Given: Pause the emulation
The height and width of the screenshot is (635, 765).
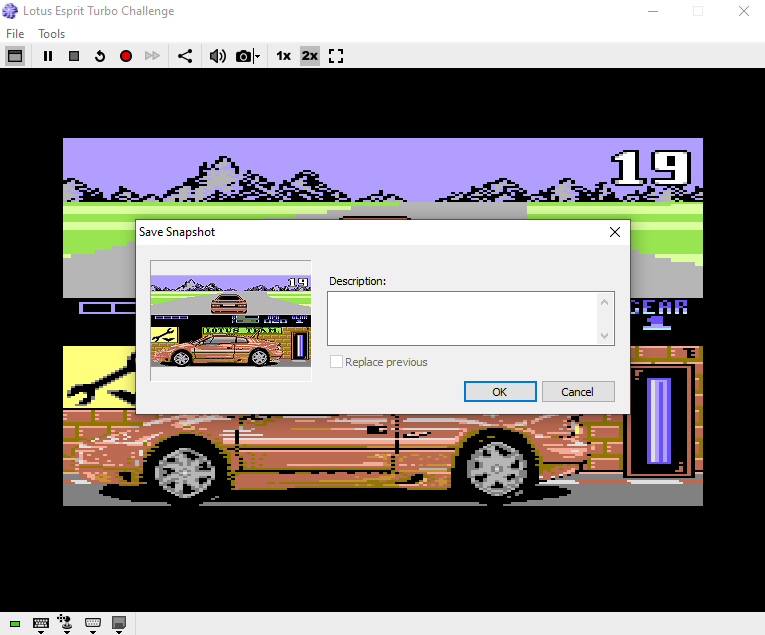Looking at the screenshot, I should click(x=48, y=56).
